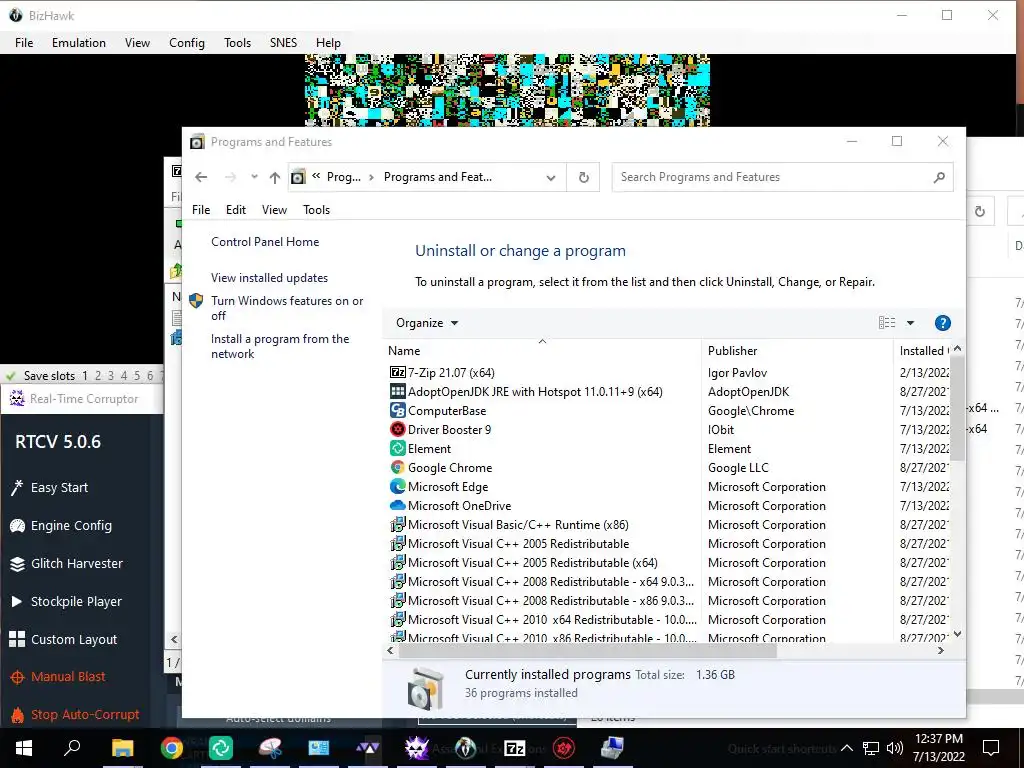This screenshot has width=1024, height=768.
Task: Open taskbar search
Action: (72, 748)
